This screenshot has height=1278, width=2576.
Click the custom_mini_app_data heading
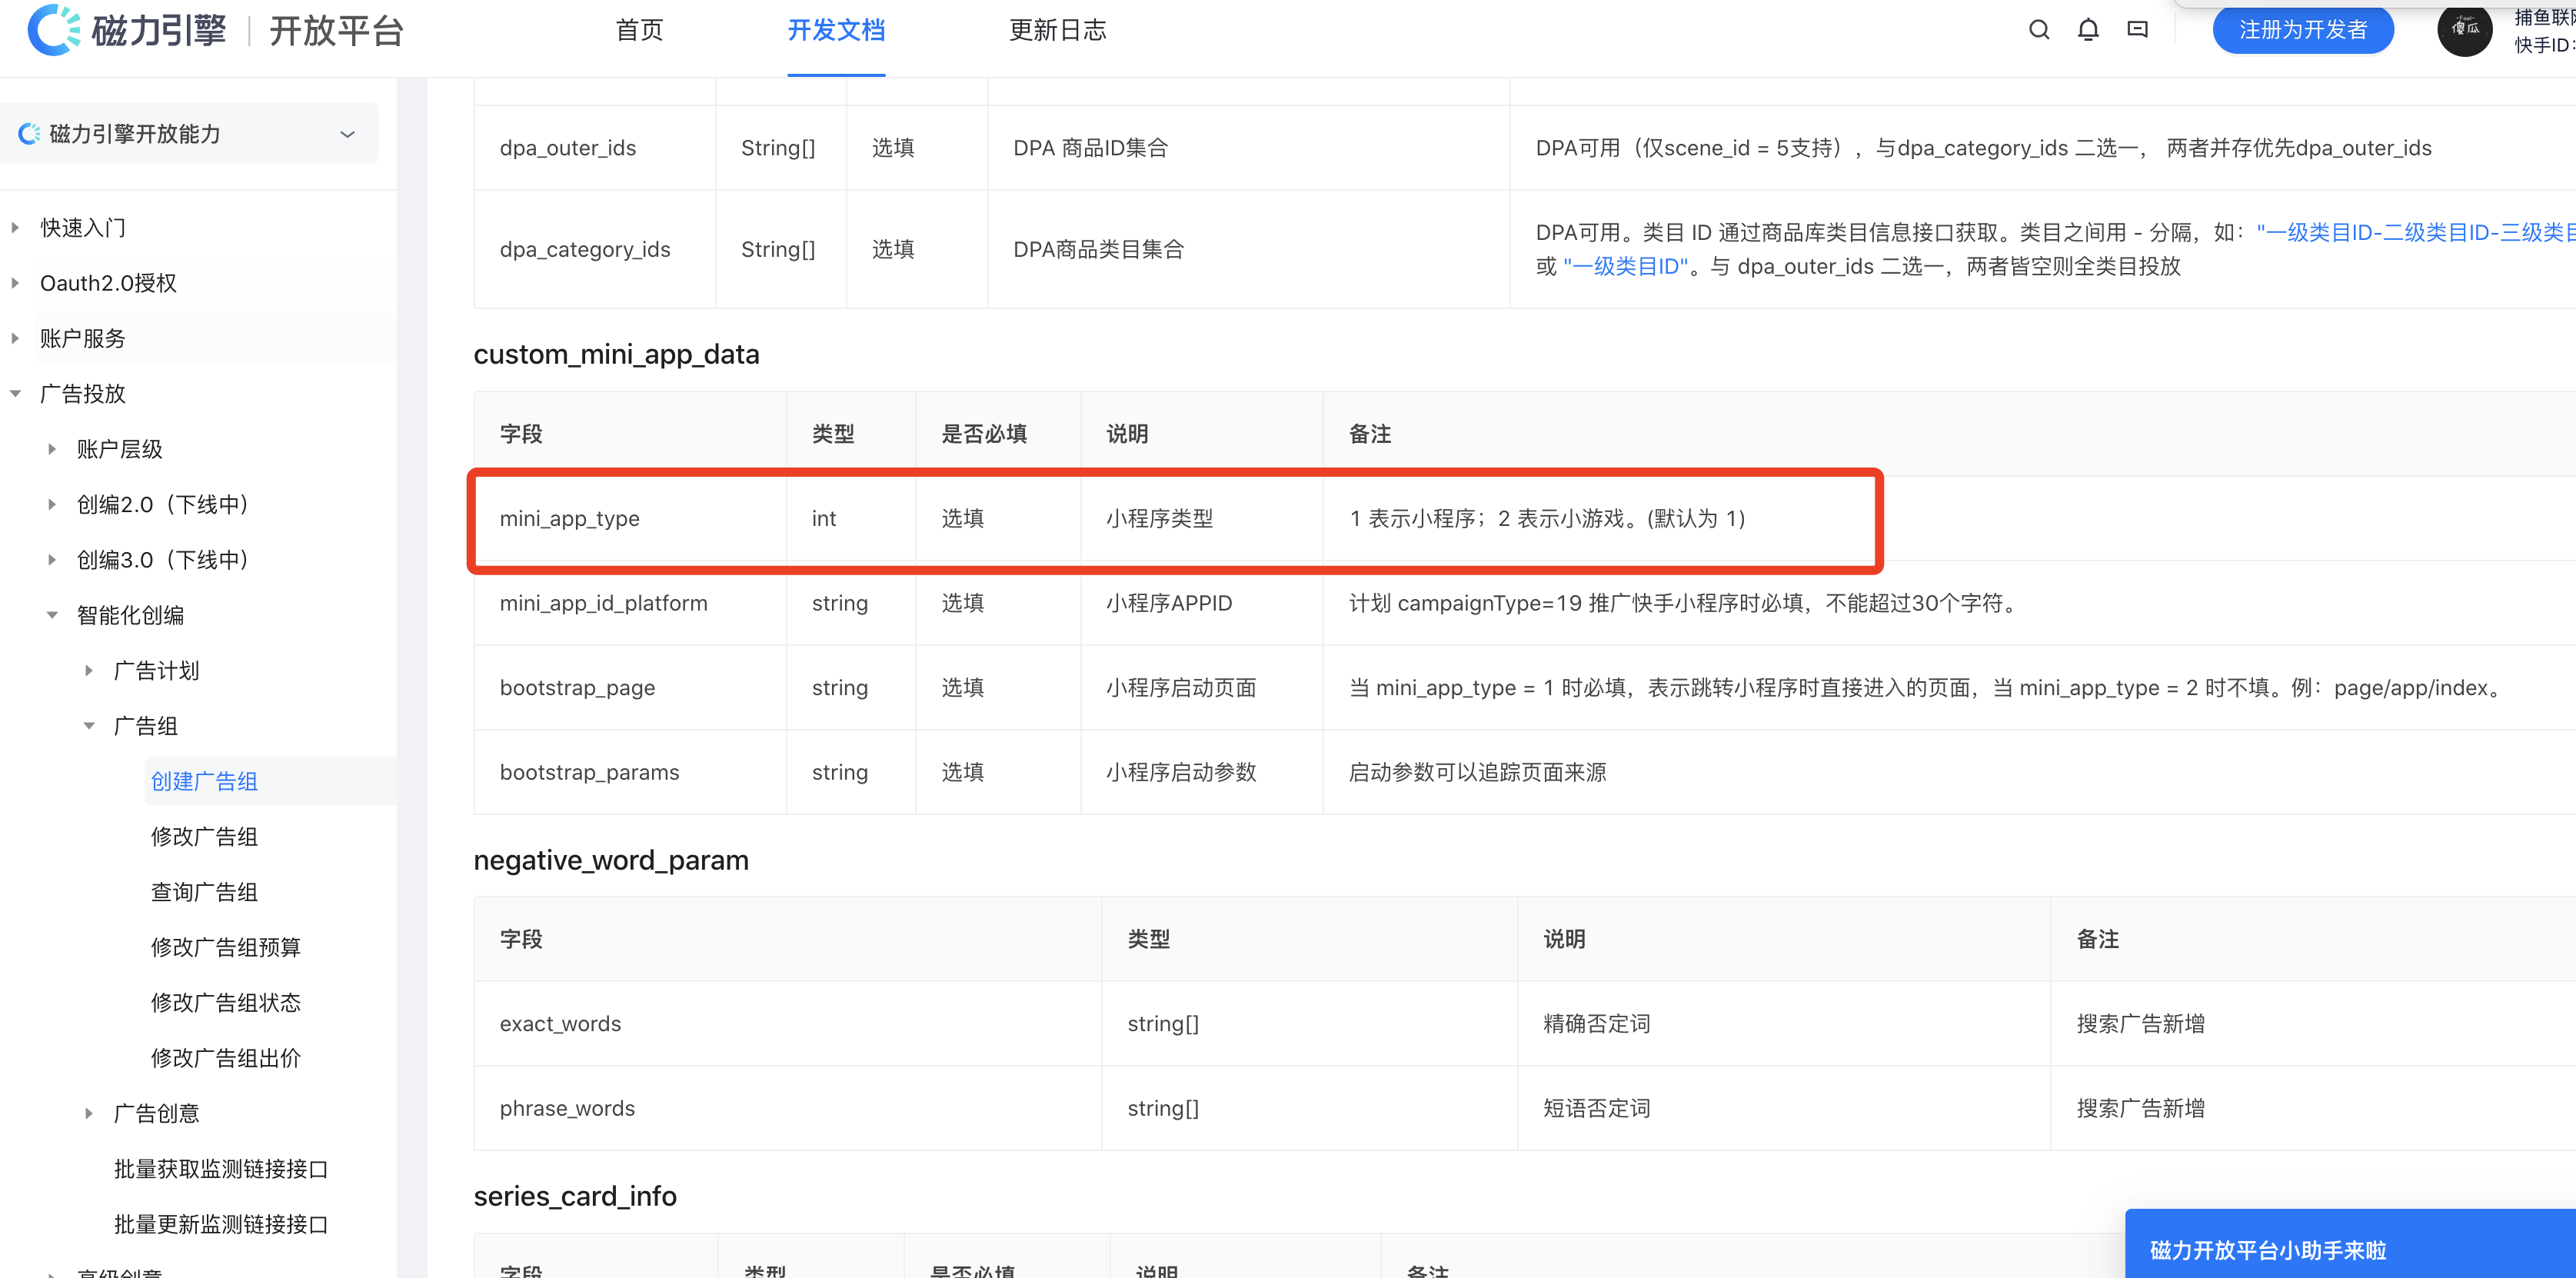point(616,354)
